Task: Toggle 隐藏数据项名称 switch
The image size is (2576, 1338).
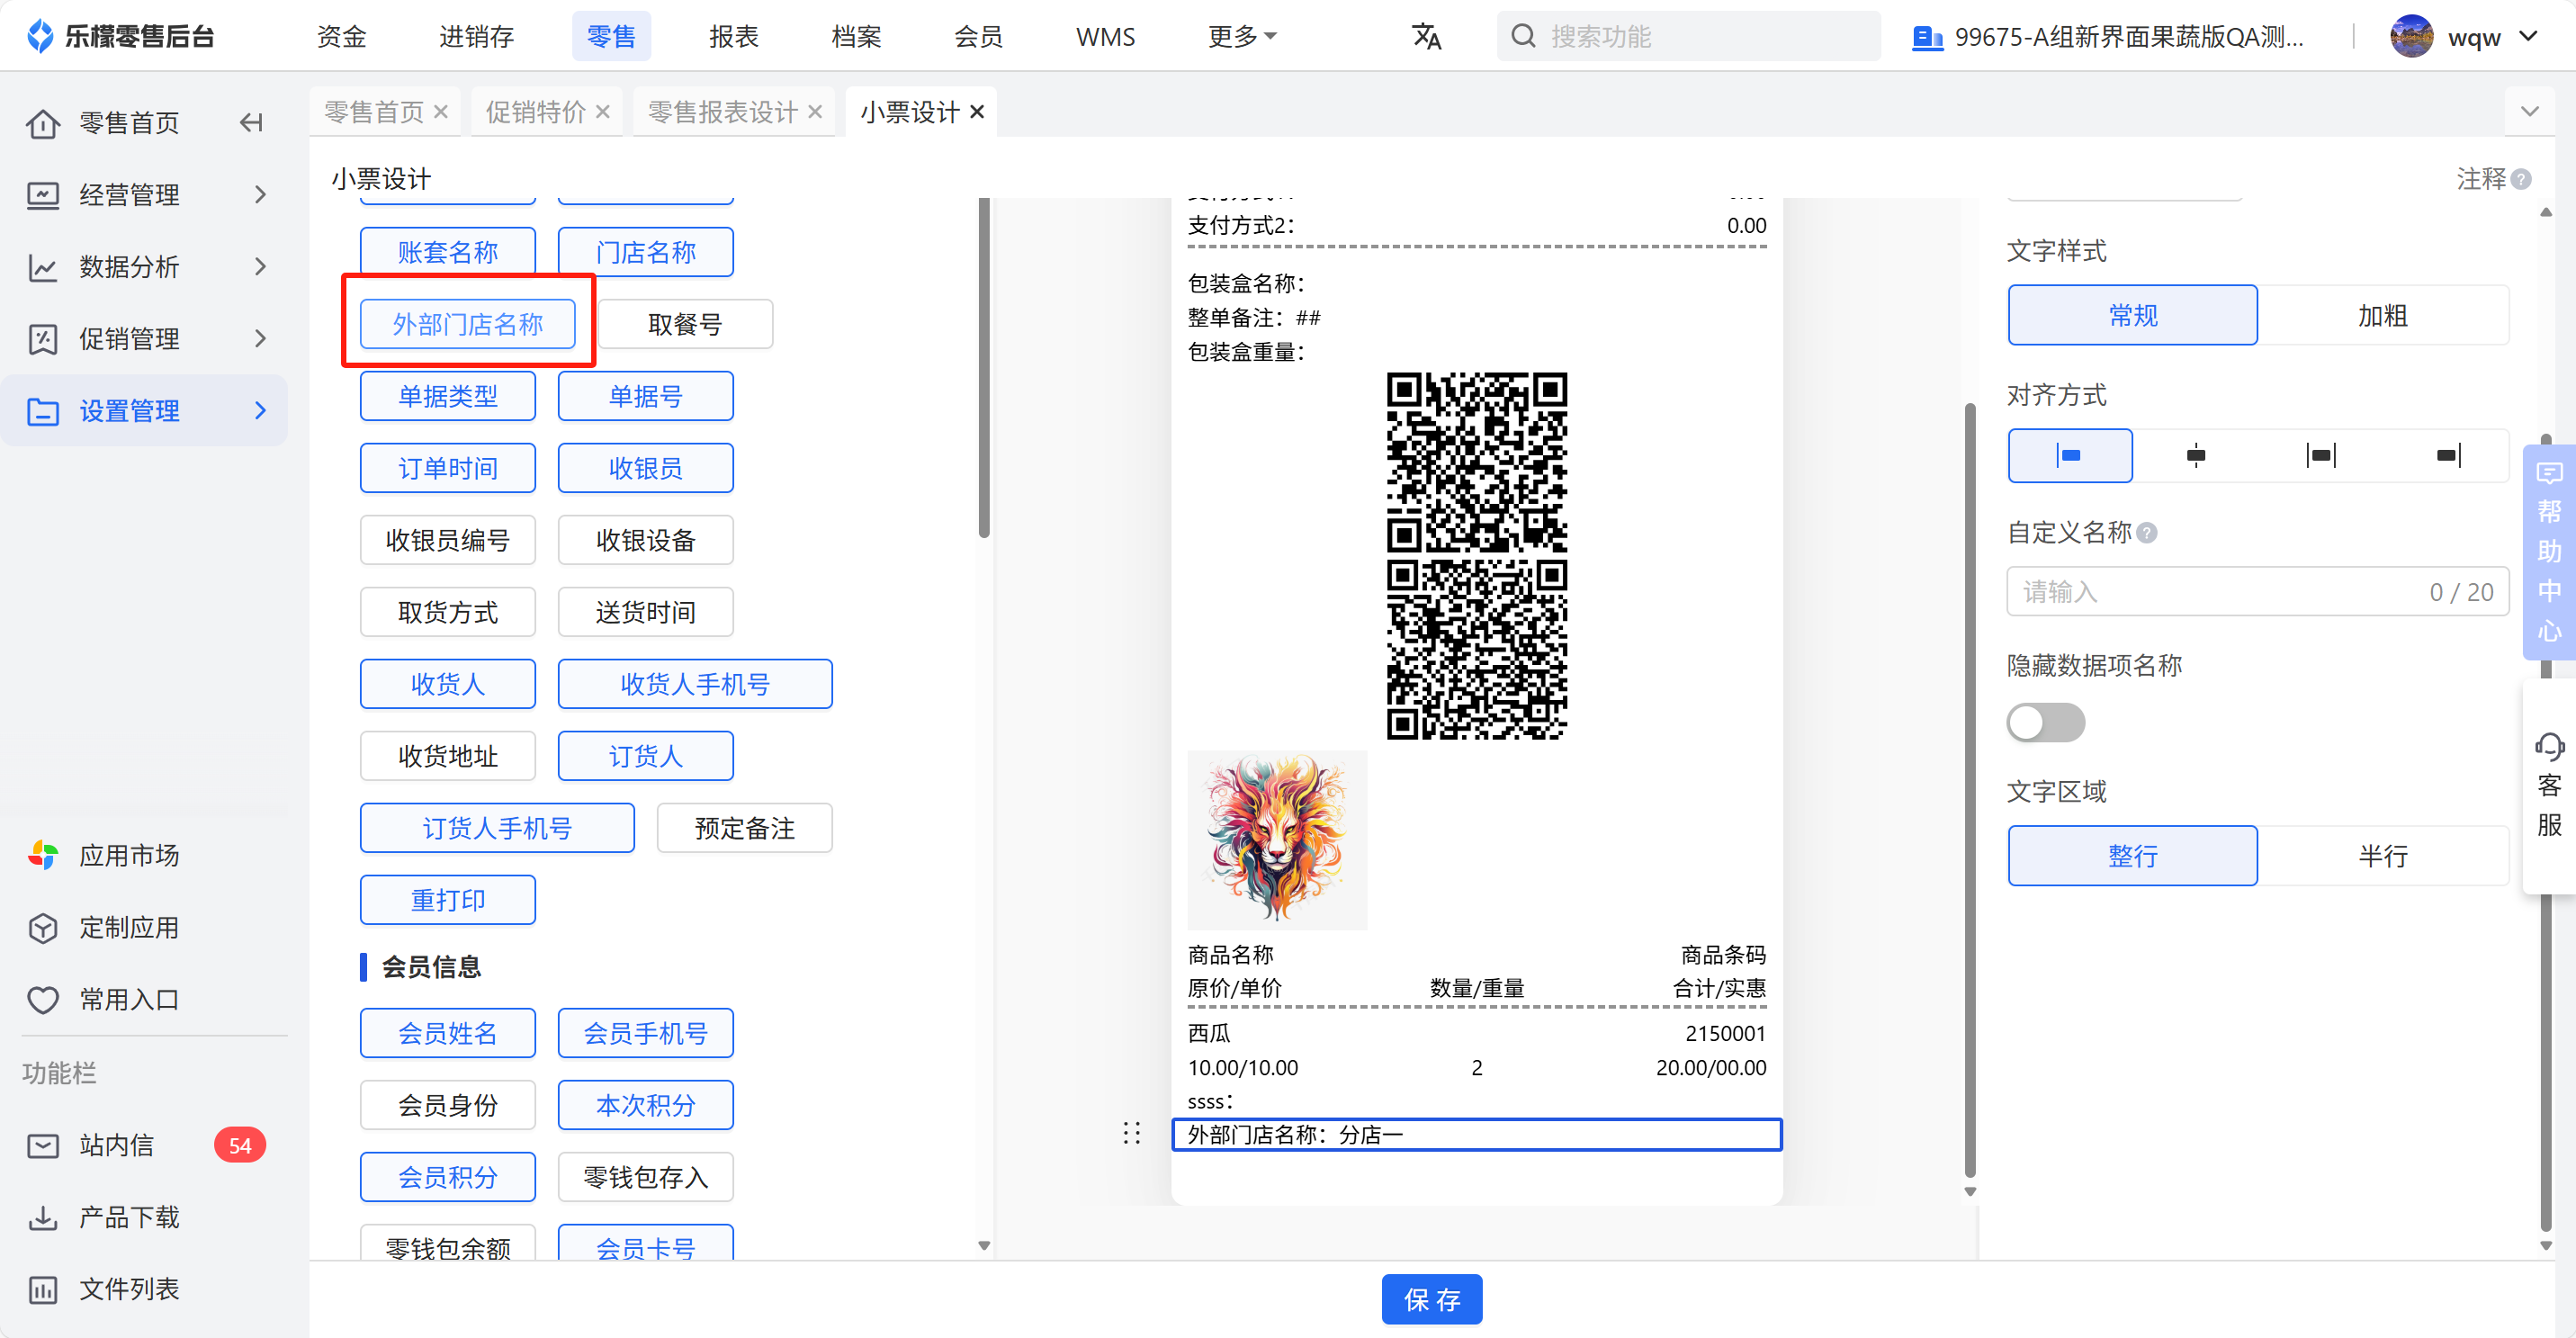Action: coord(2045,723)
